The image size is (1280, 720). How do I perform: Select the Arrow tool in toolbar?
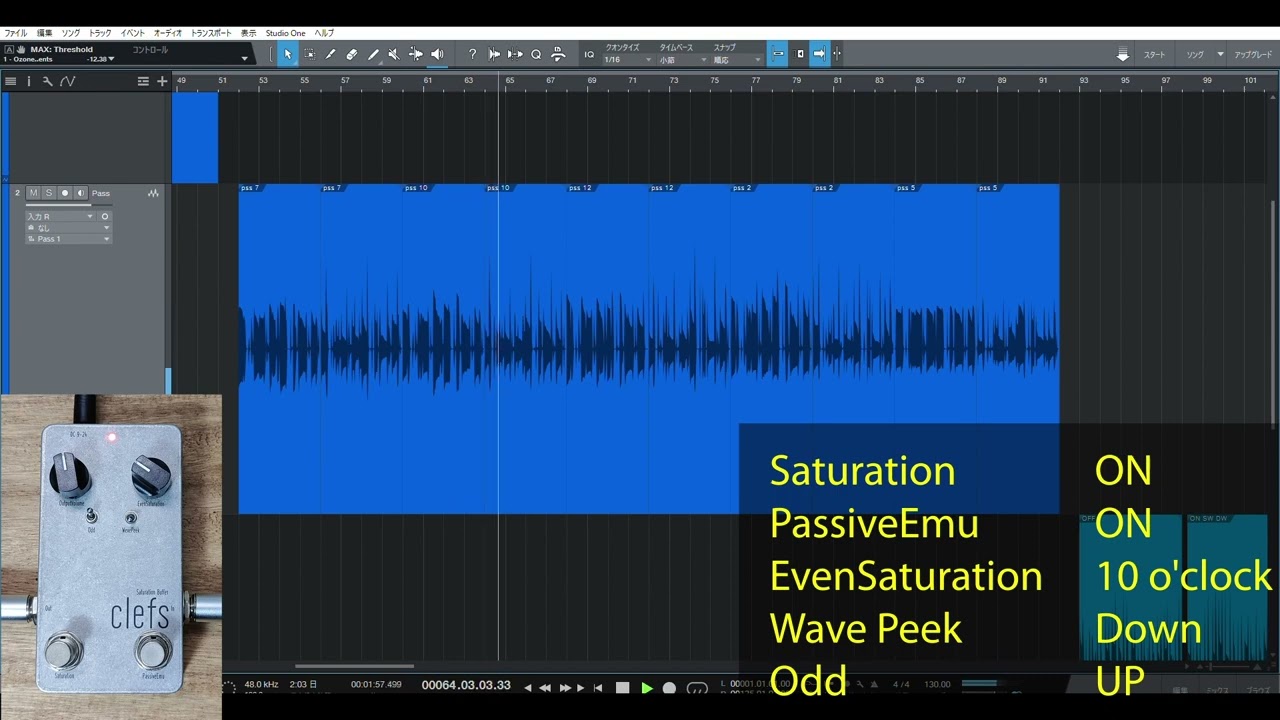pos(288,54)
